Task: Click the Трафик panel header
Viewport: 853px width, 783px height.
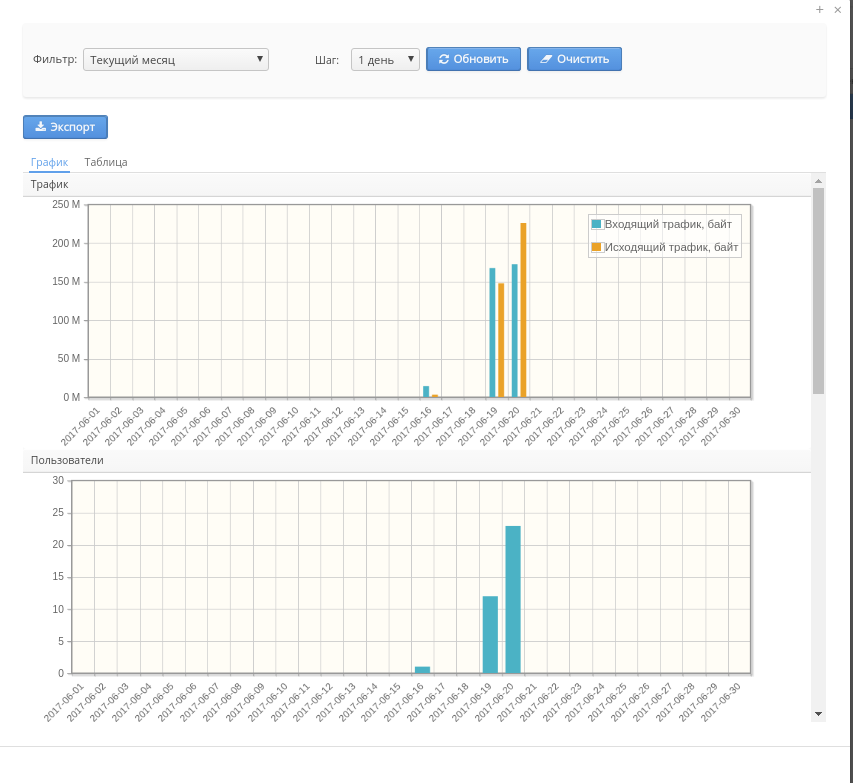Action: click(49, 184)
